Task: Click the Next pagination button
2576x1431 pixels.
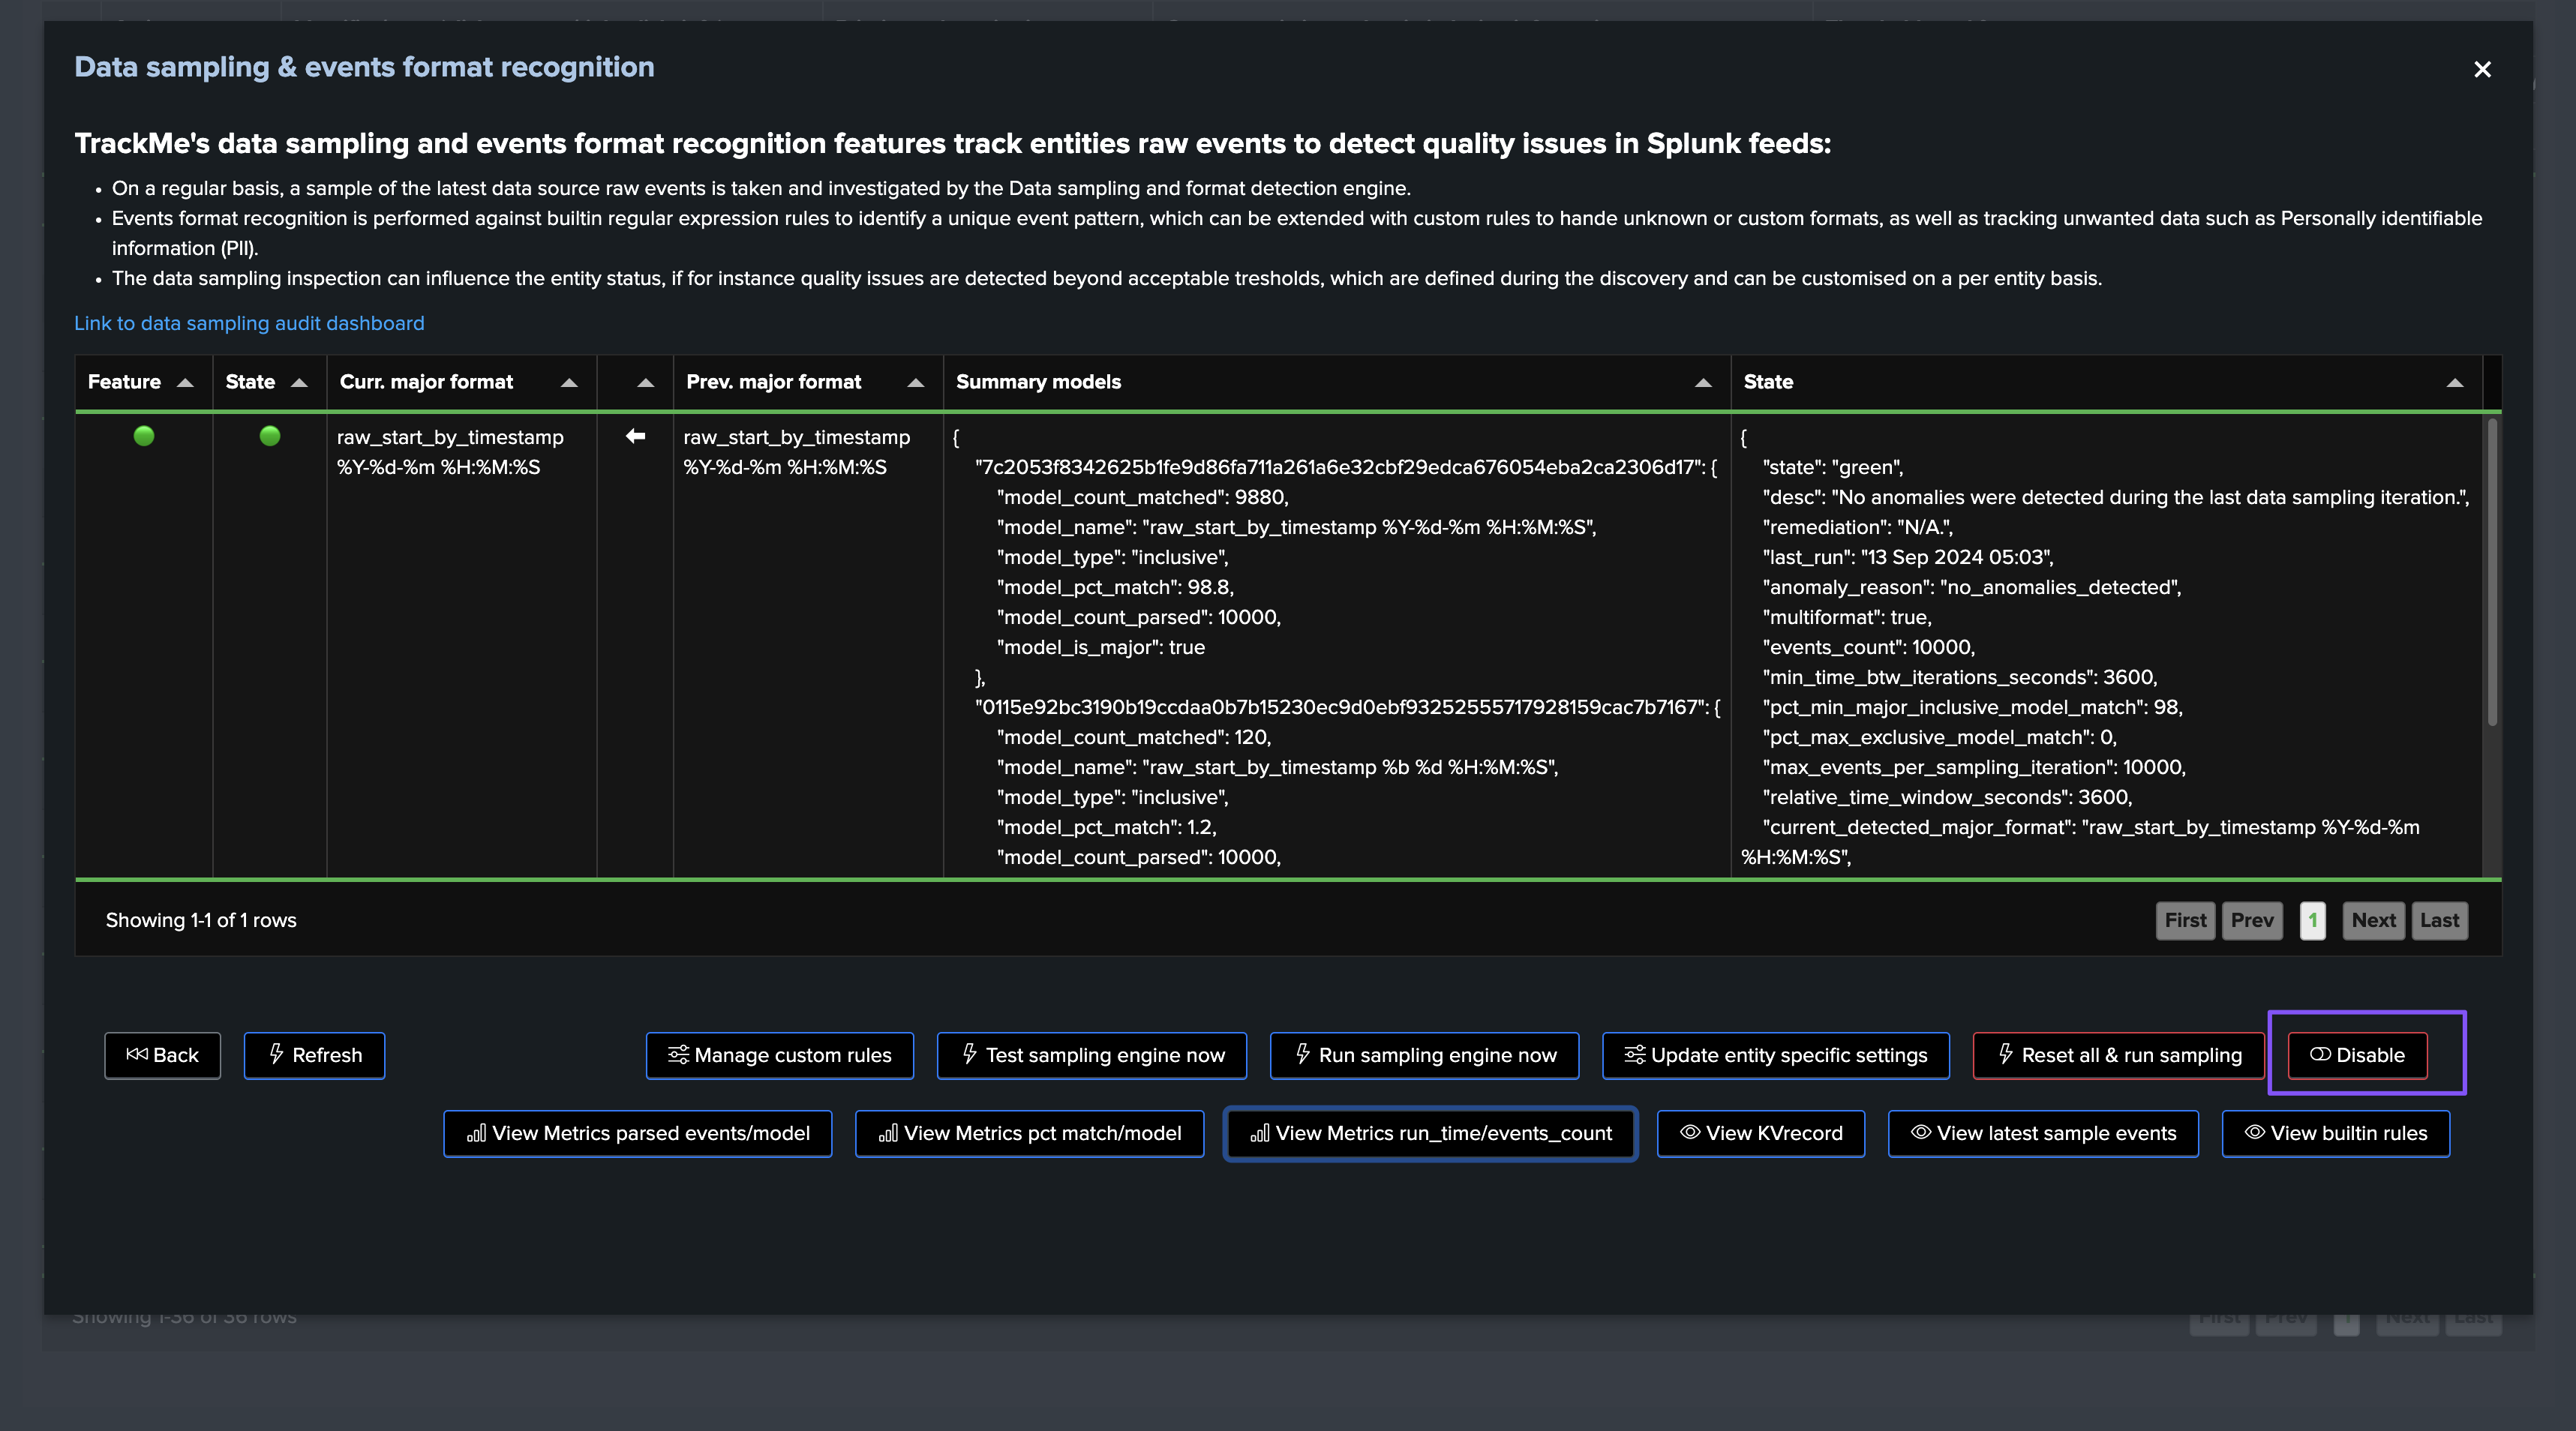Action: point(2373,920)
